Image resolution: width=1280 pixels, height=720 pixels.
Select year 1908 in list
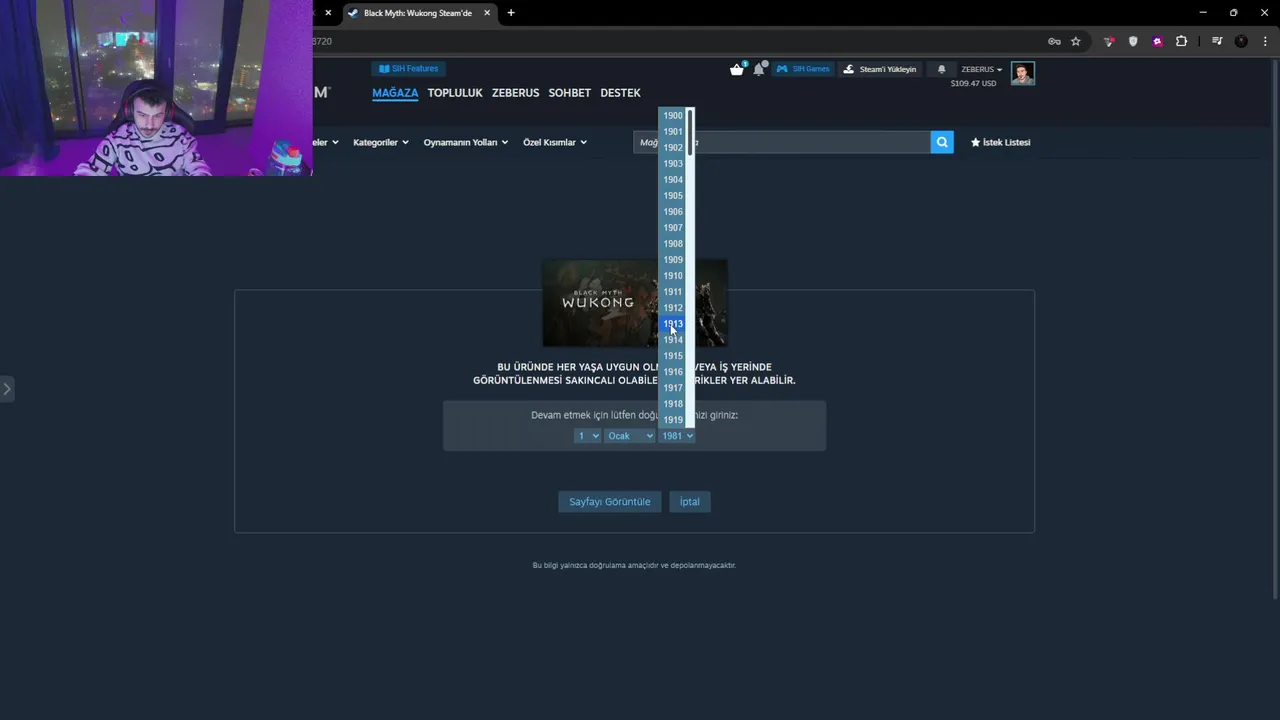[673, 244]
